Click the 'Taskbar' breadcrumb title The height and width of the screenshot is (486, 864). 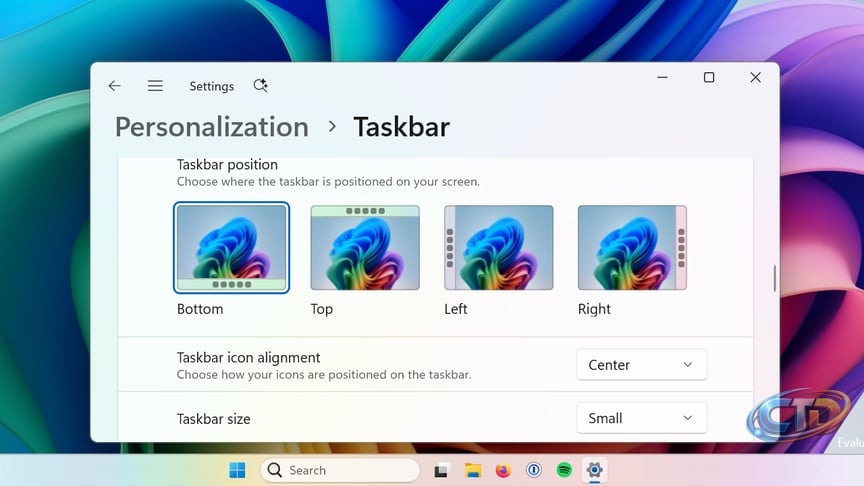click(402, 127)
